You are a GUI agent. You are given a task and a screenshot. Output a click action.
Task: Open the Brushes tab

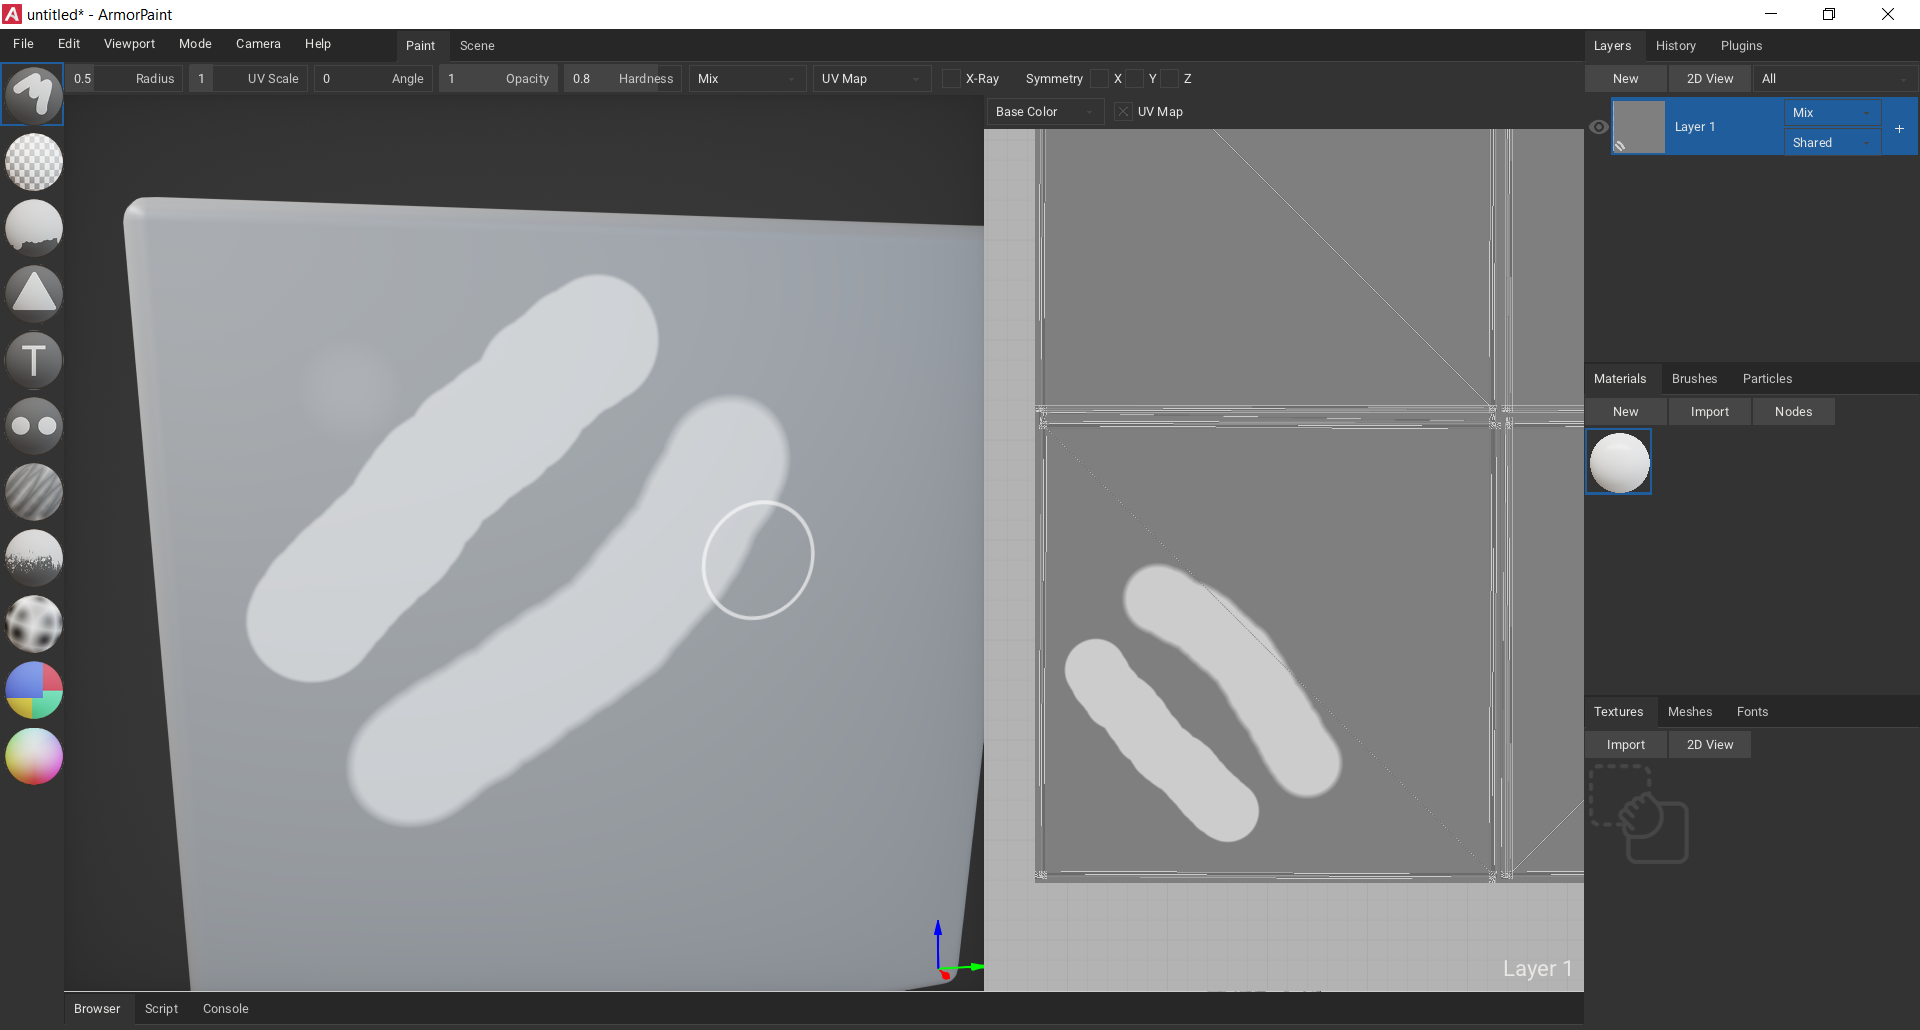pyautogui.click(x=1694, y=378)
